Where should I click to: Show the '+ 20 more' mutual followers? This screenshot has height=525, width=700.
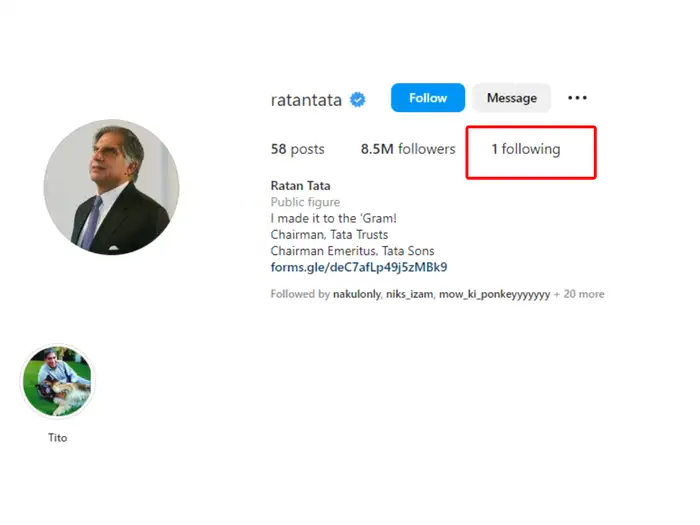(x=580, y=294)
